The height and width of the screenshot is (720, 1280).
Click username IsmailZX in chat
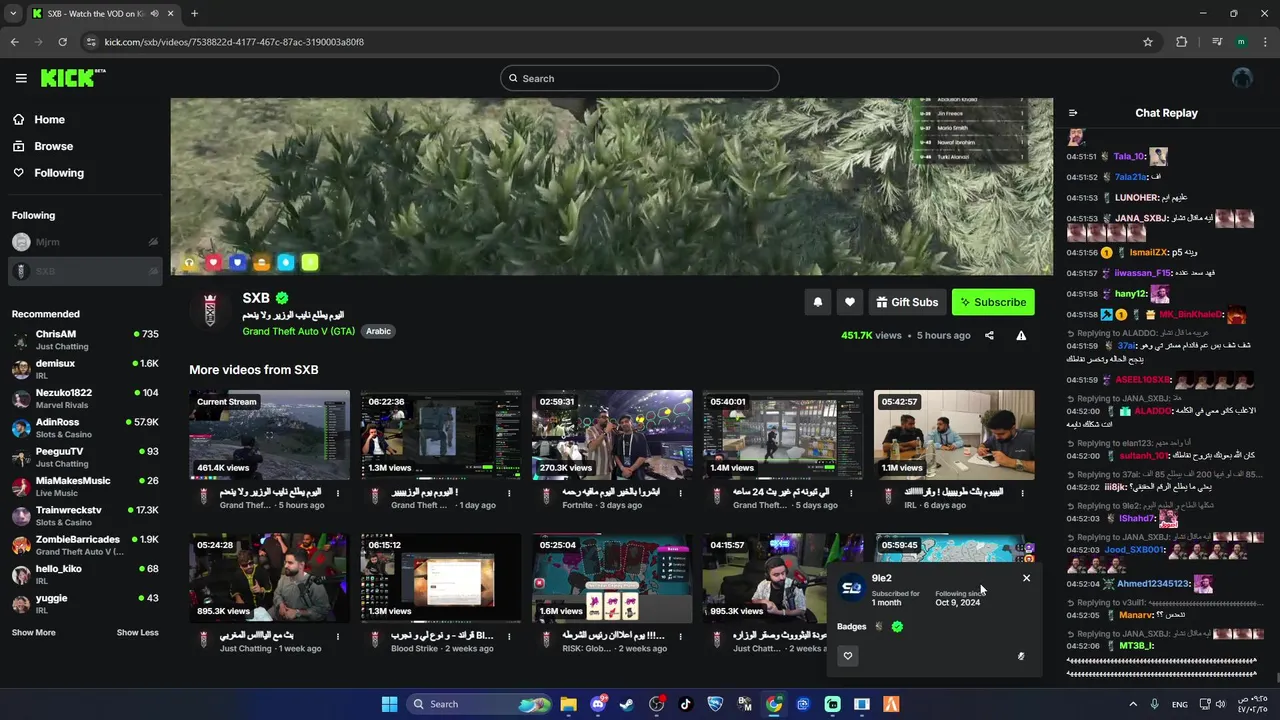click(1149, 253)
